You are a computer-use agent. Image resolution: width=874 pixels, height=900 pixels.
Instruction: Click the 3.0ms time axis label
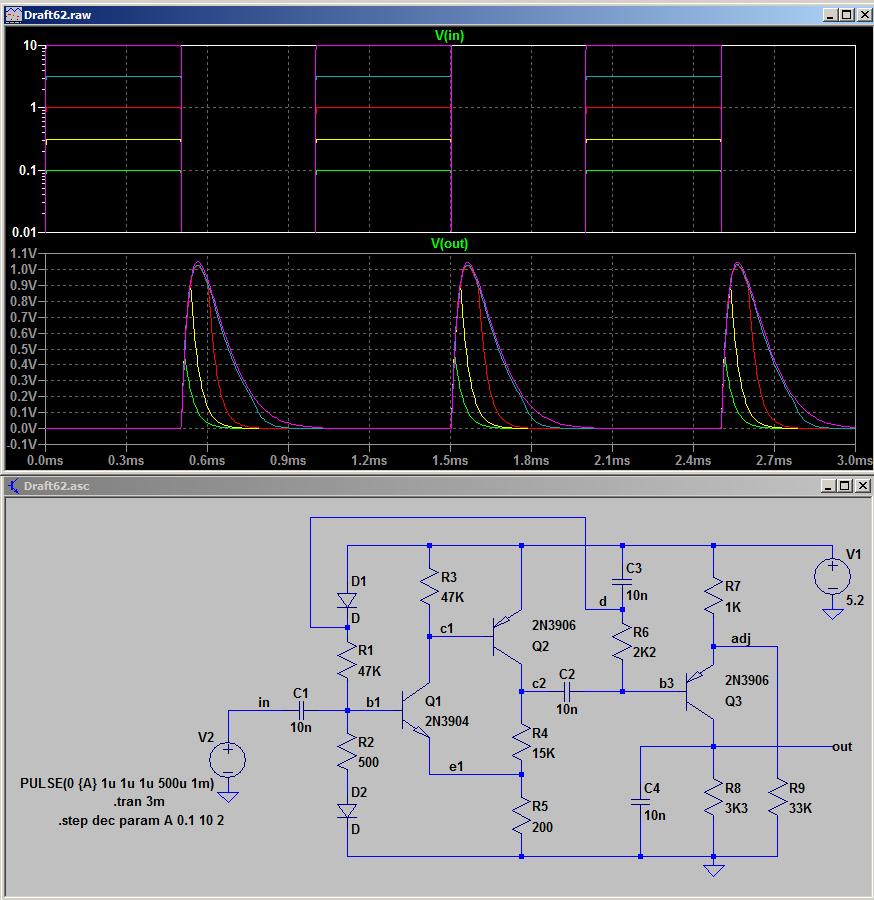(855, 460)
